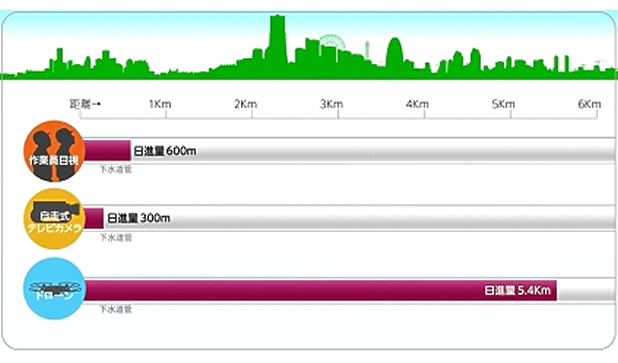This screenshot has width=618, height=363.
Task: Click the 日進量5.4Km label
Action: point(517,290)
